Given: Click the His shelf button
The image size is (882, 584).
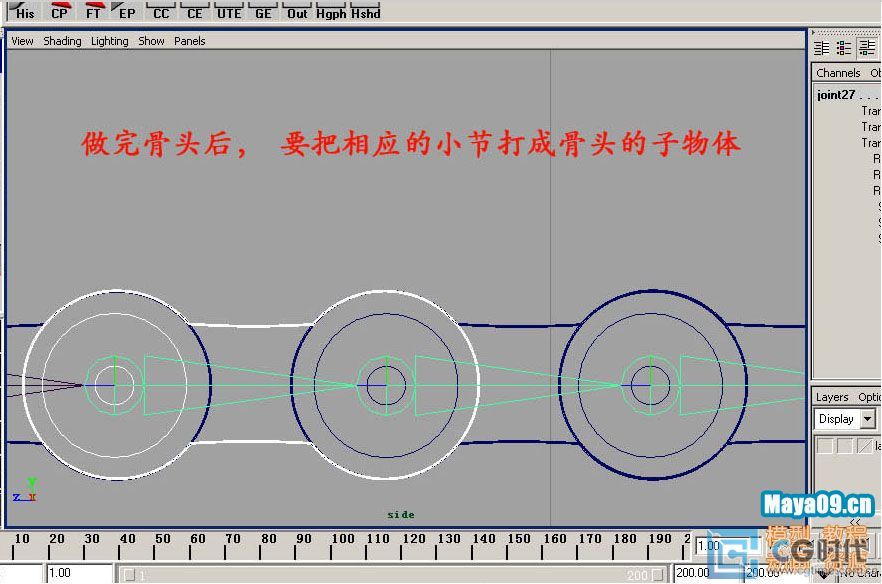Looking at the screenshot, I should click(24, 11).
